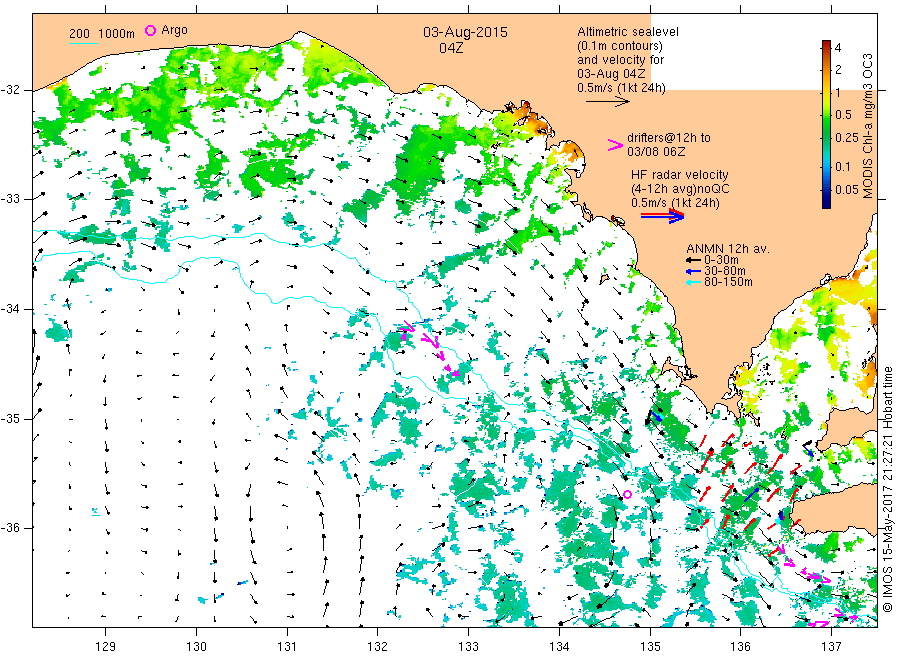The image size is (900, 660).
Task: Click the cyan 200/1000m isobath legend line
Action: (x=83, y=43)
